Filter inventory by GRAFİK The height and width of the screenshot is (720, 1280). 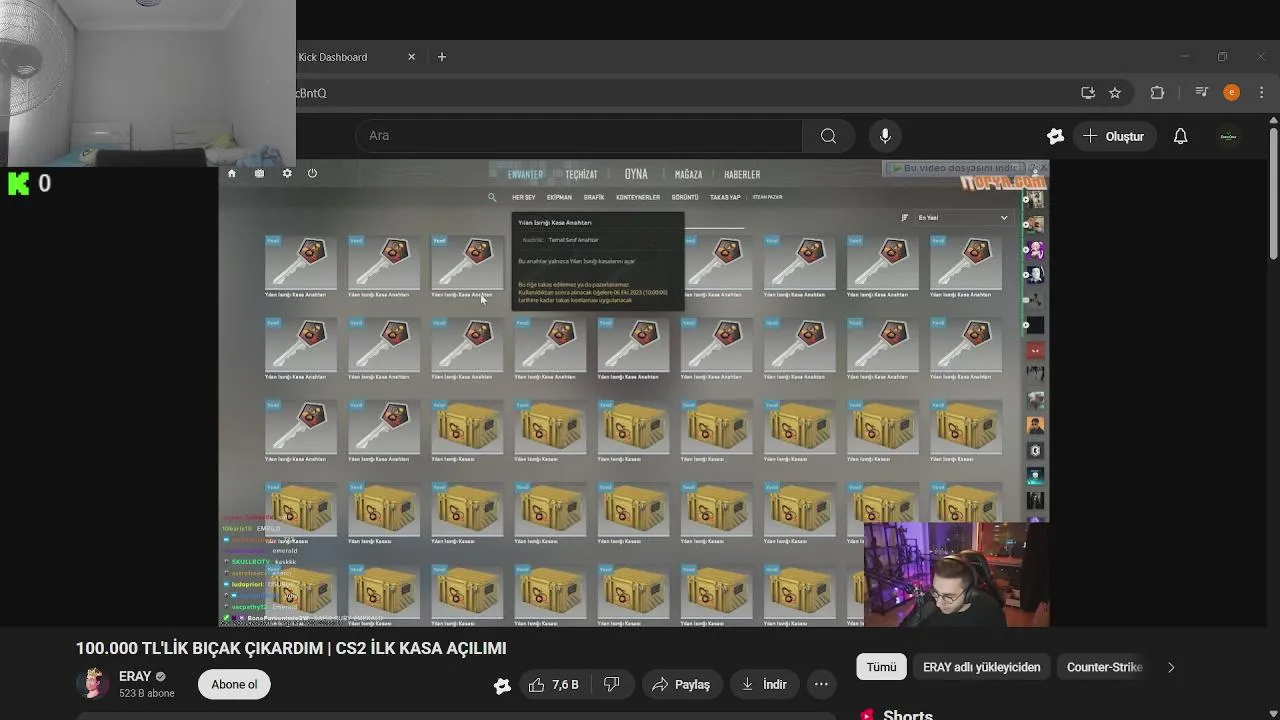coord(594,197)
